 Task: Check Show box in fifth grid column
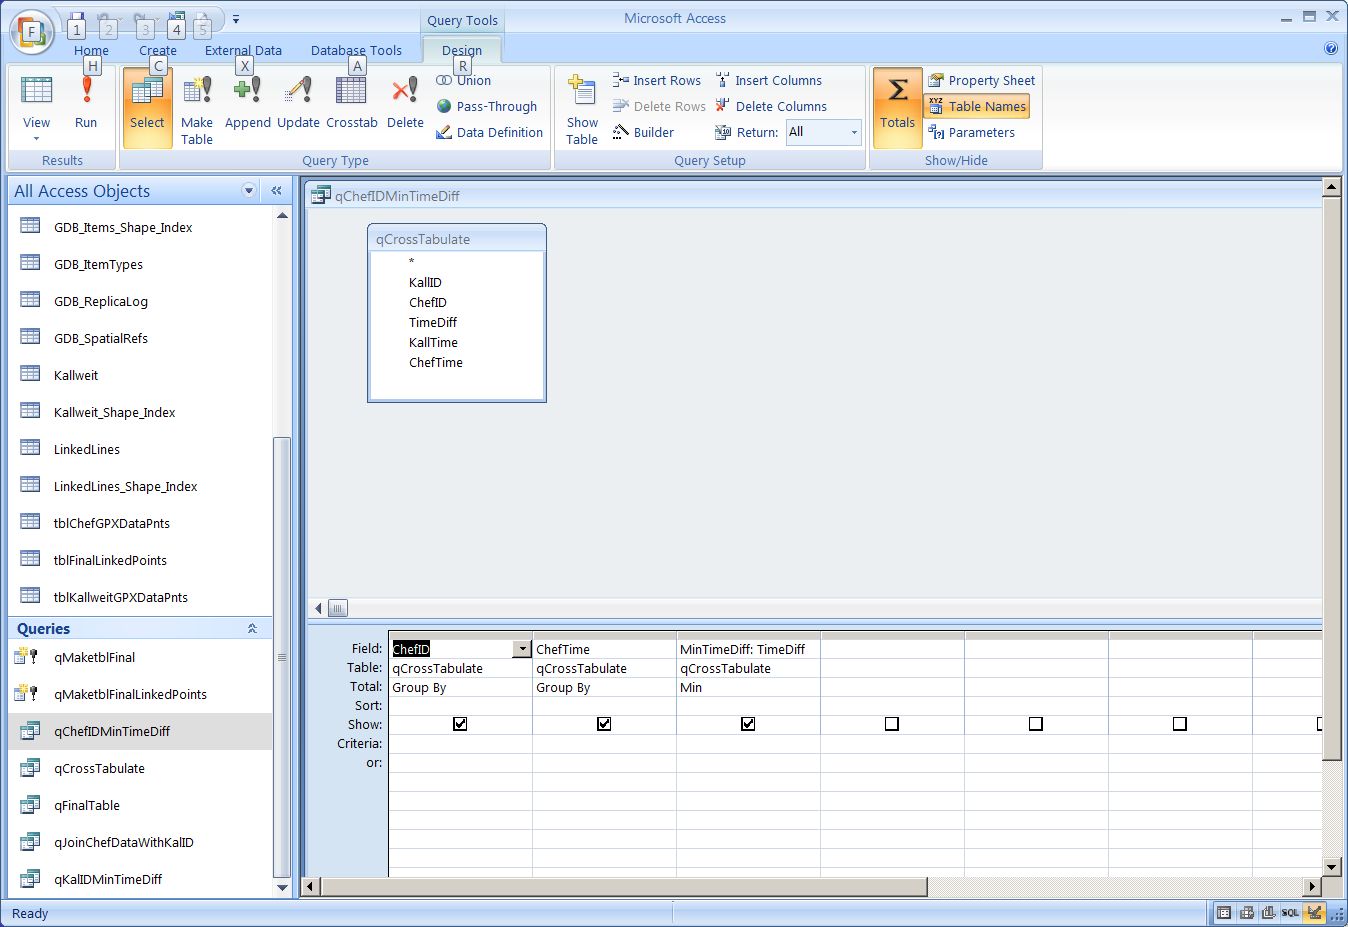(x=1036, y=724)
